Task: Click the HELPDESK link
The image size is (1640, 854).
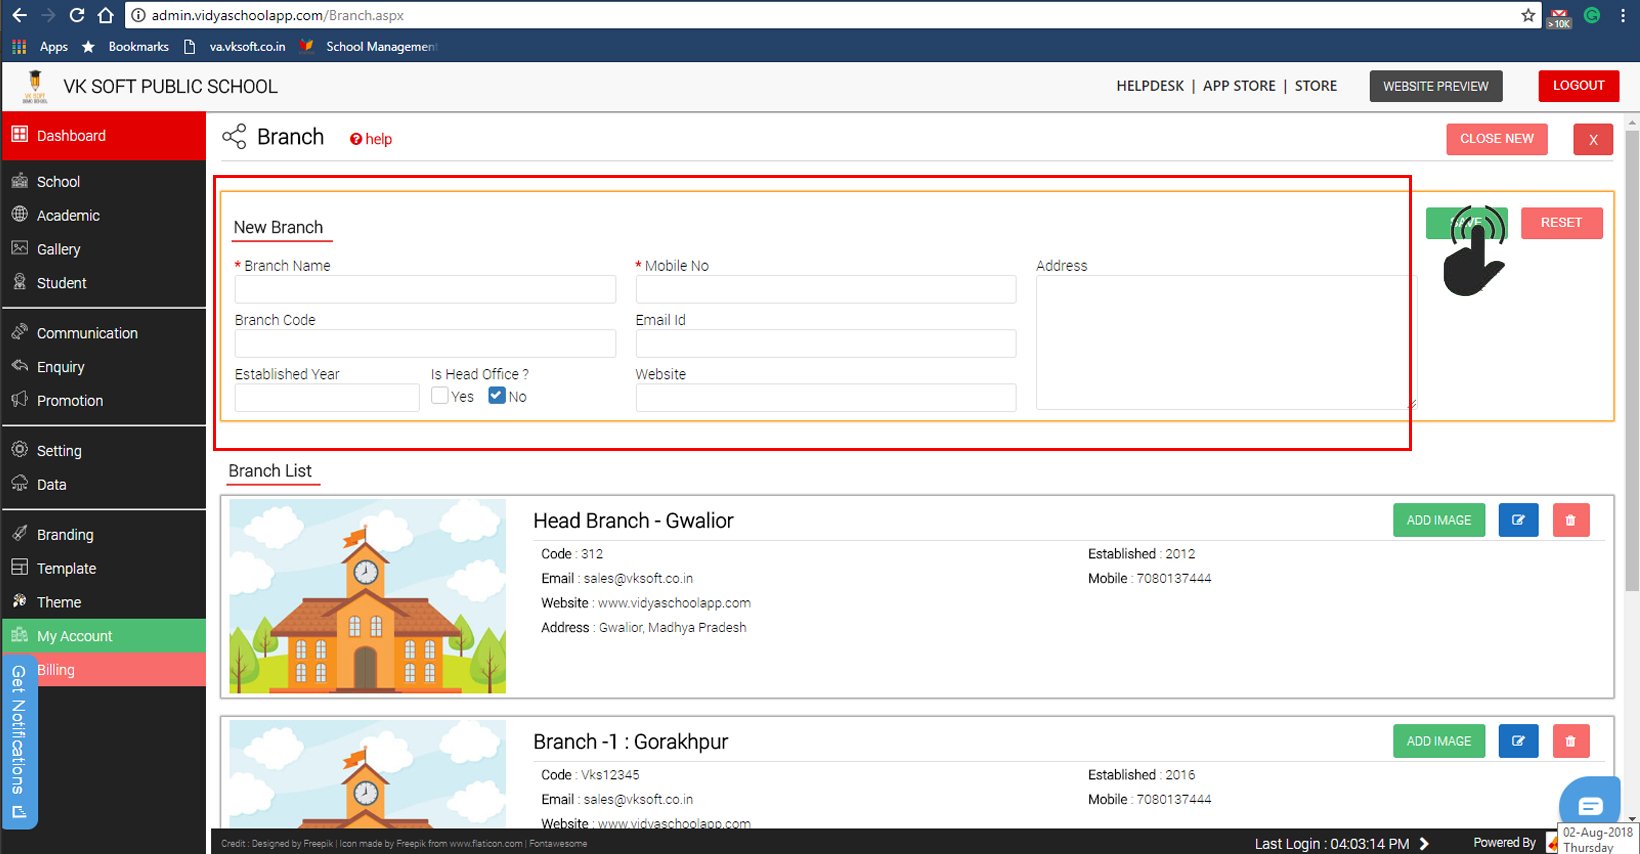Action: (x=1150, y=86)
